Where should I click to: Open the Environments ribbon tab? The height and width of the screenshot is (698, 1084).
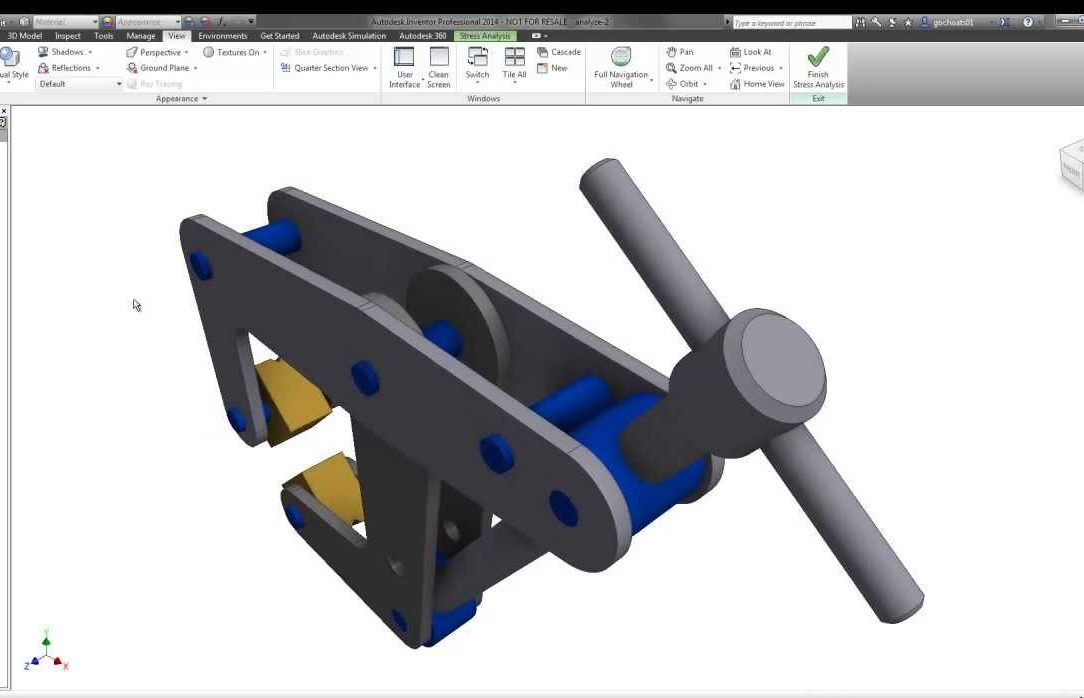click(x=222, y=36)
